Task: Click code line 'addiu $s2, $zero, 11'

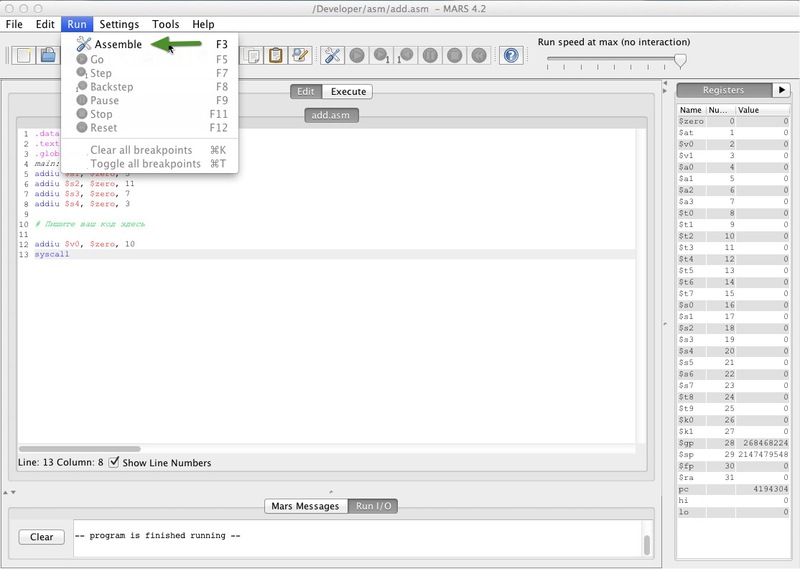Action: tap(85, 184)
